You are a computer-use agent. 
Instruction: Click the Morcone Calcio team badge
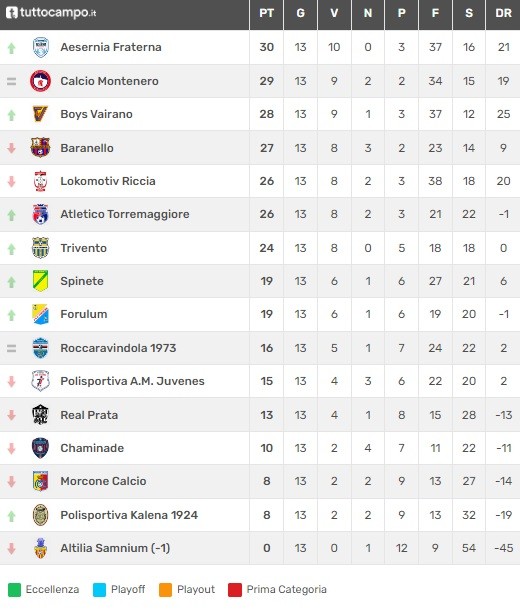point(40,481)
